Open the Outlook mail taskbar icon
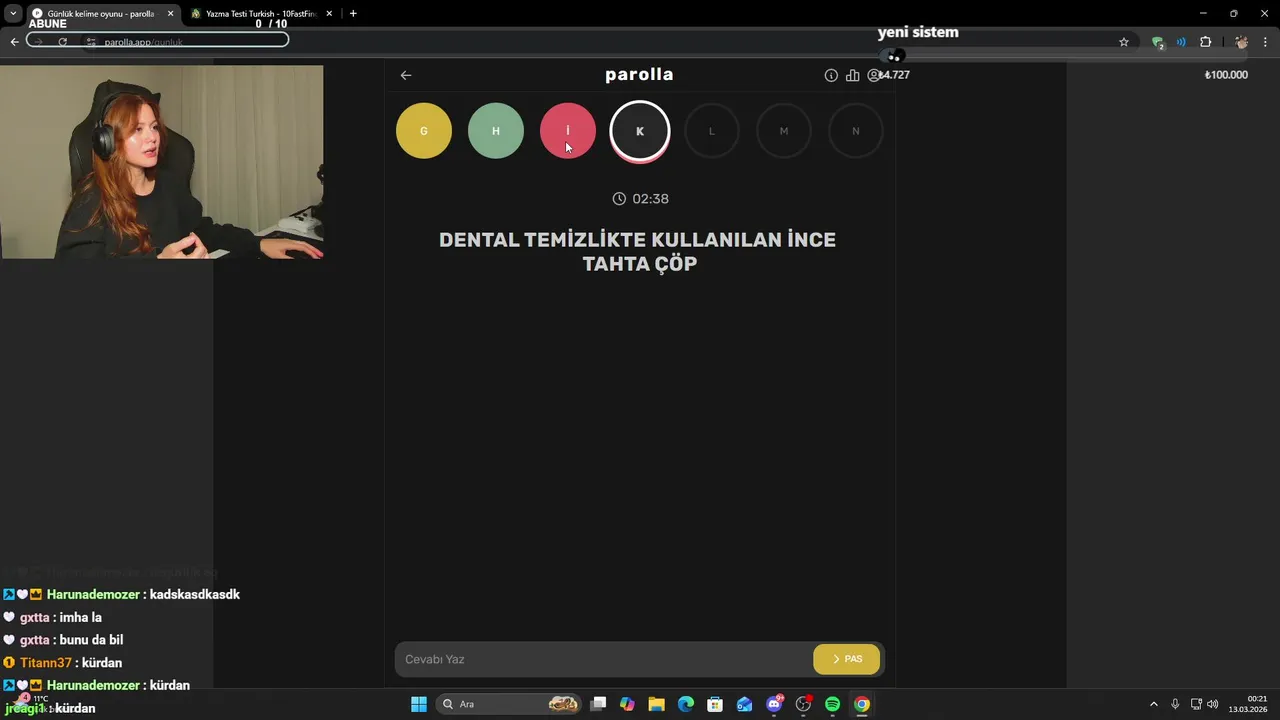The image size is (1280, 720). 744,704
